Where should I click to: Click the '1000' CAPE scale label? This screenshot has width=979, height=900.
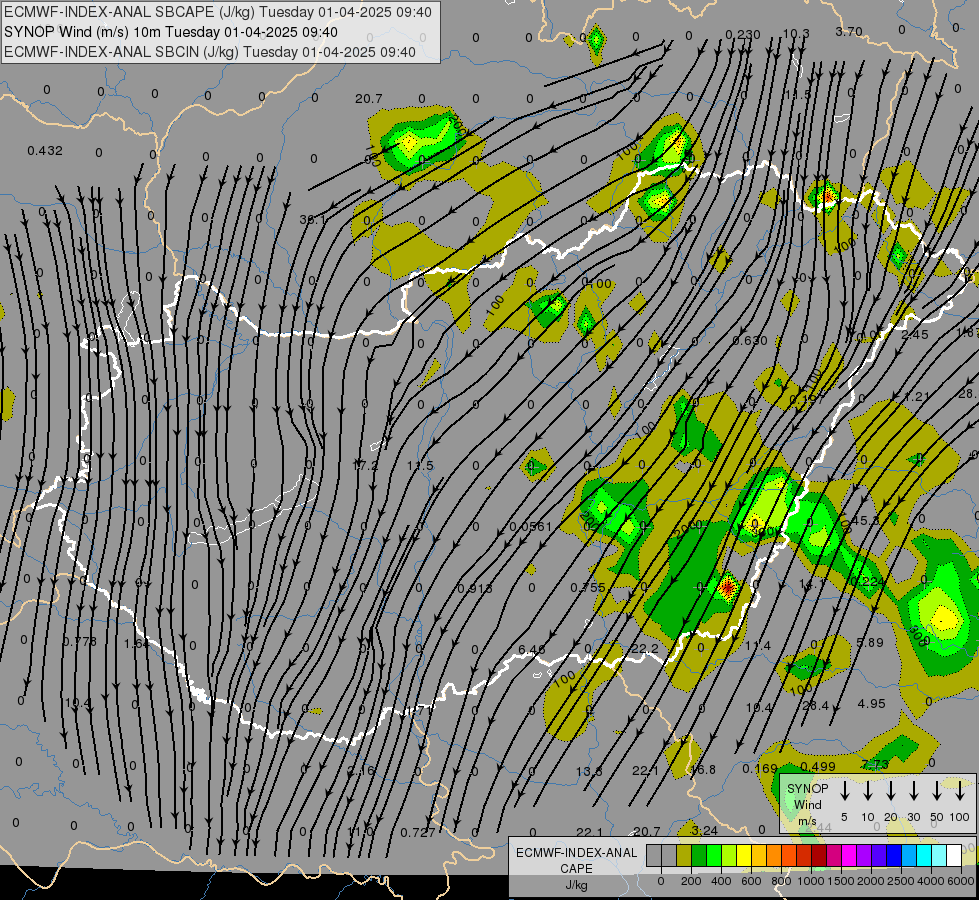pos(811,881)
